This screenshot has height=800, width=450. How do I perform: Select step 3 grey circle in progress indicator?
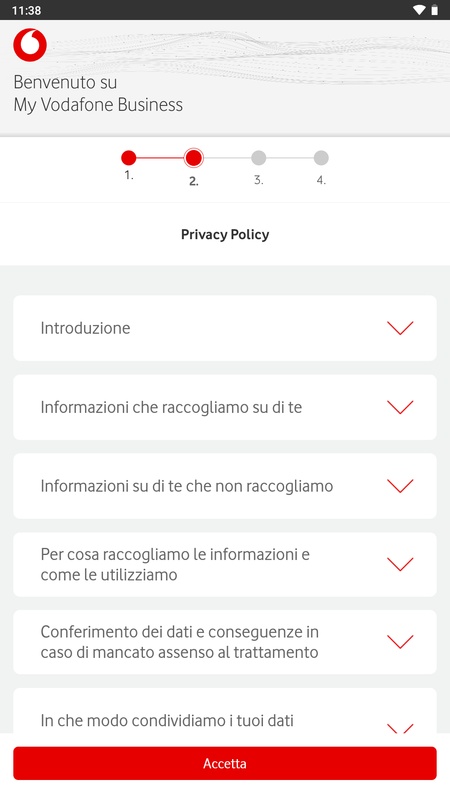tap(259, 158)
